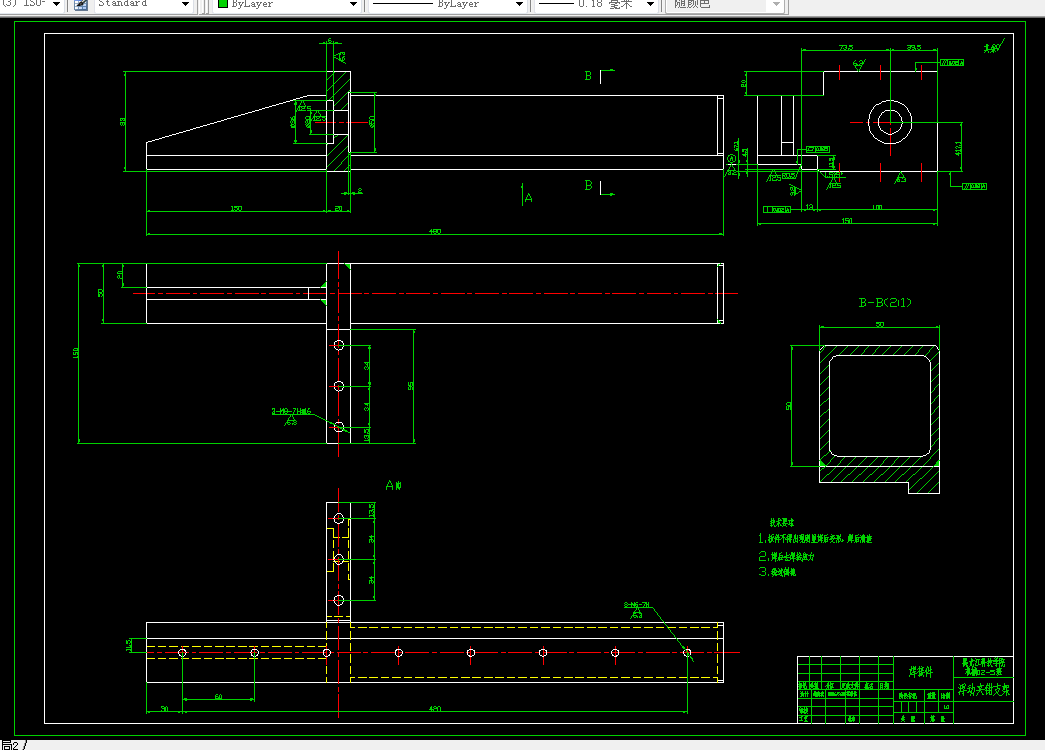Select the 100 dimension text
The height and width of the screenshot is (750, 1045).
(877, 207)
